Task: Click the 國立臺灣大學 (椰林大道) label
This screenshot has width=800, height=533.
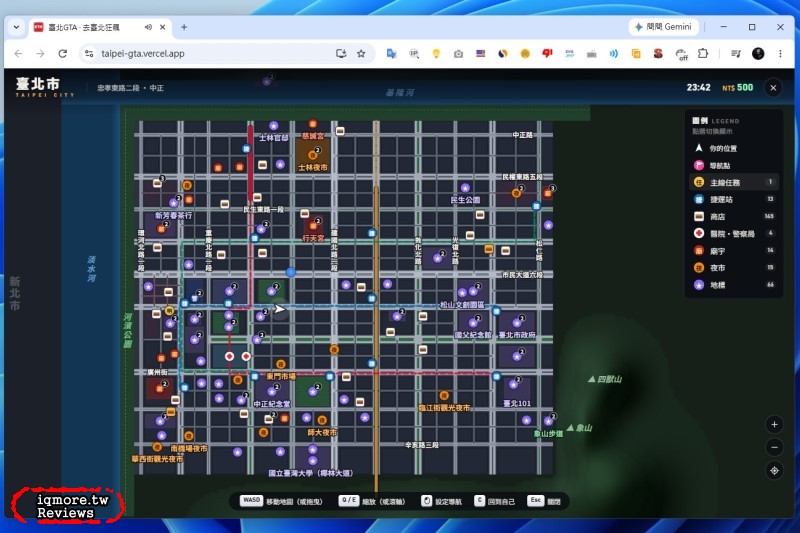Action: pyautogui.click(x=310, y=473)
